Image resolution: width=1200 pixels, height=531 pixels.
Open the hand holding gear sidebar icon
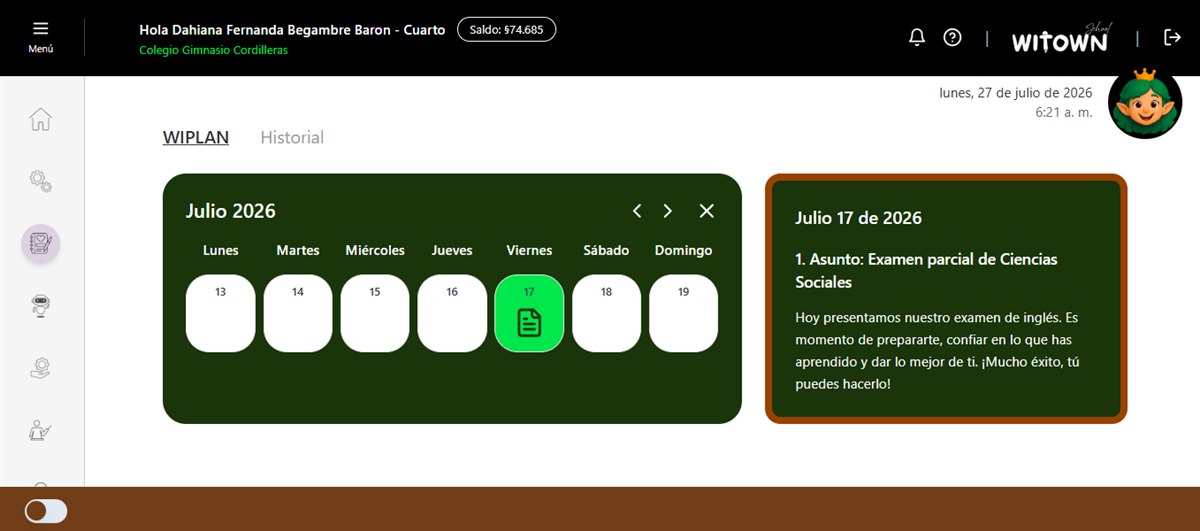coord(40,368)
